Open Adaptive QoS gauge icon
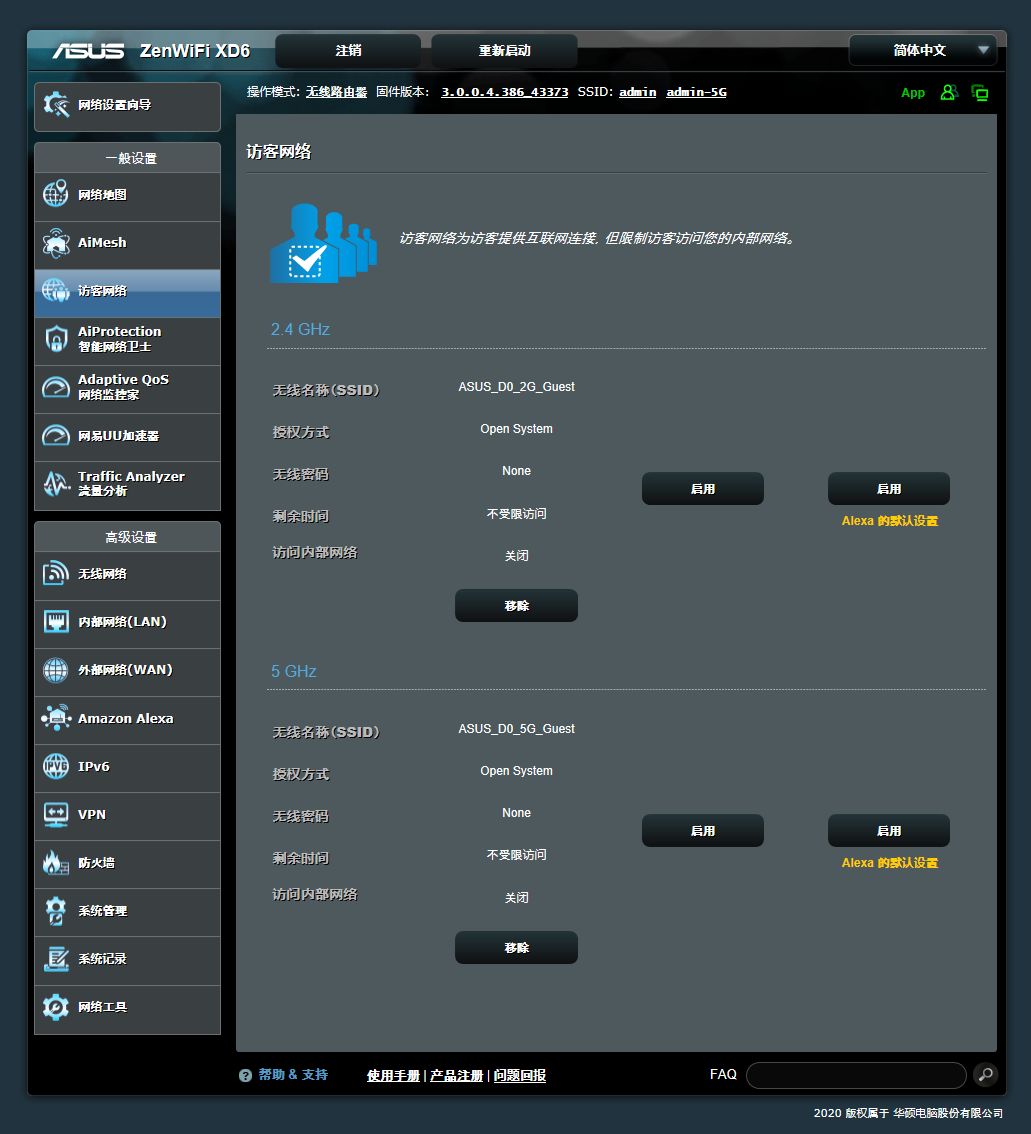1031x1134 pixels. 56,388
